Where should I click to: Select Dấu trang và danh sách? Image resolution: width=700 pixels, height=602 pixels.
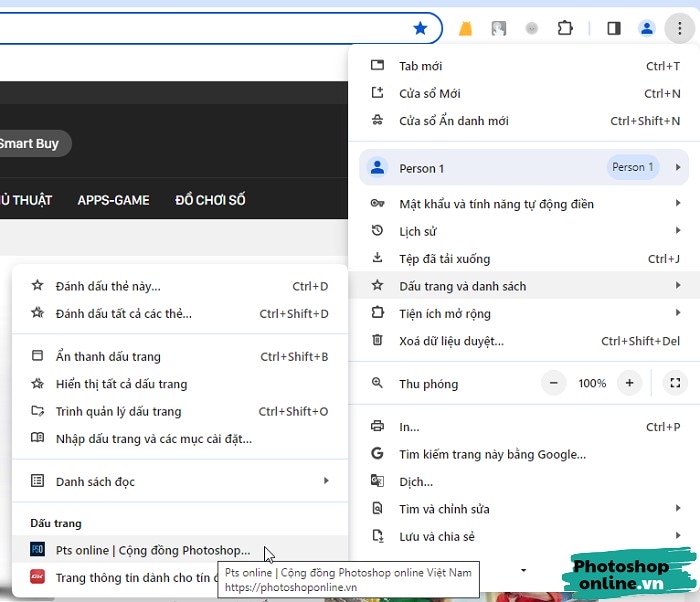525,285
